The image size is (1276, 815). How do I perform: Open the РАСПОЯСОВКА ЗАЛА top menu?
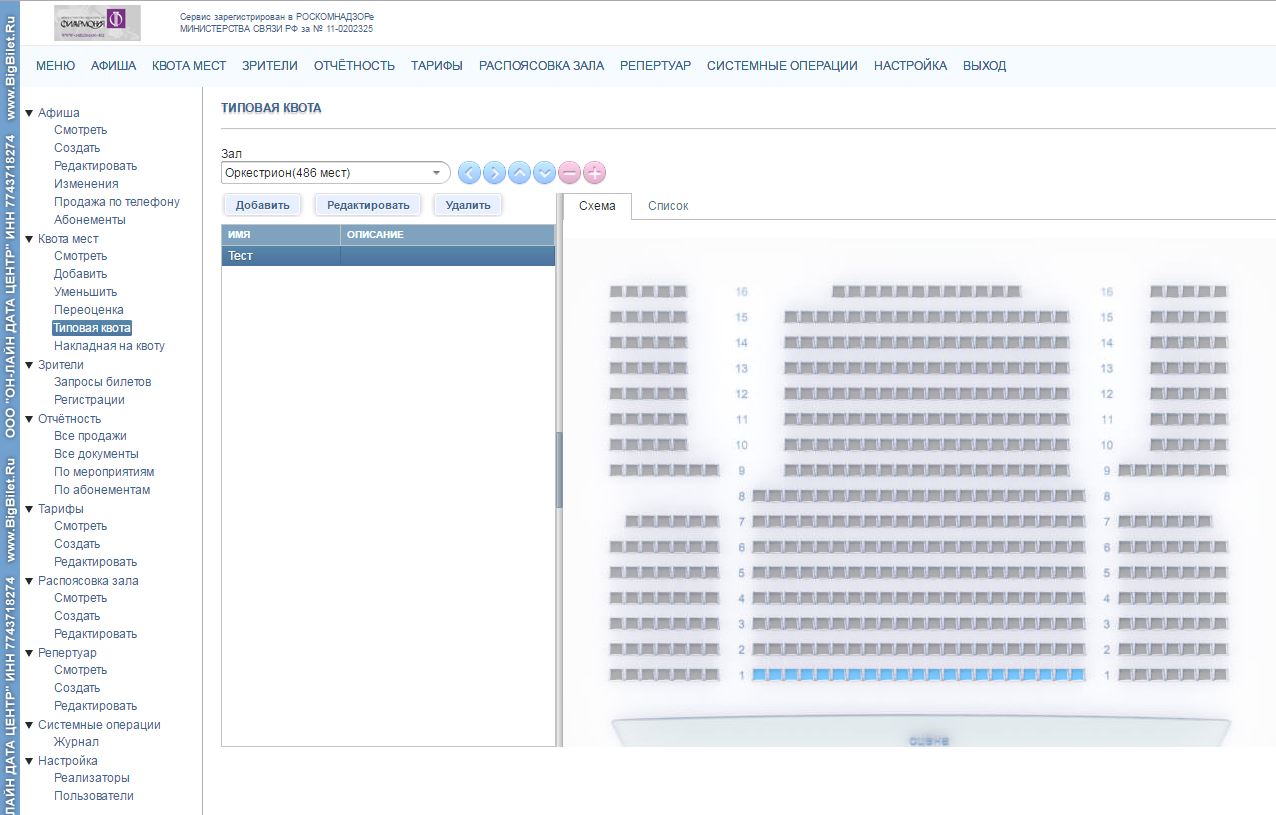point(541,66)
